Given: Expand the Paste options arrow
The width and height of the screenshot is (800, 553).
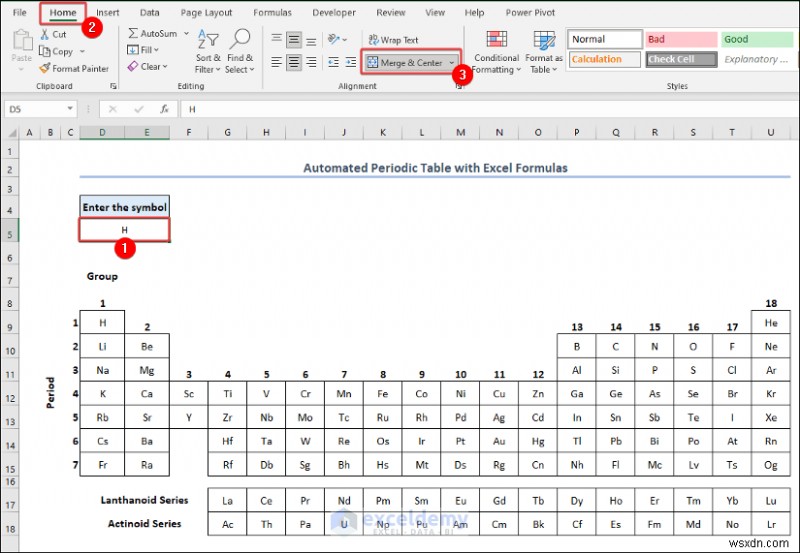Looking at the screenshot, I should (21, 69).
